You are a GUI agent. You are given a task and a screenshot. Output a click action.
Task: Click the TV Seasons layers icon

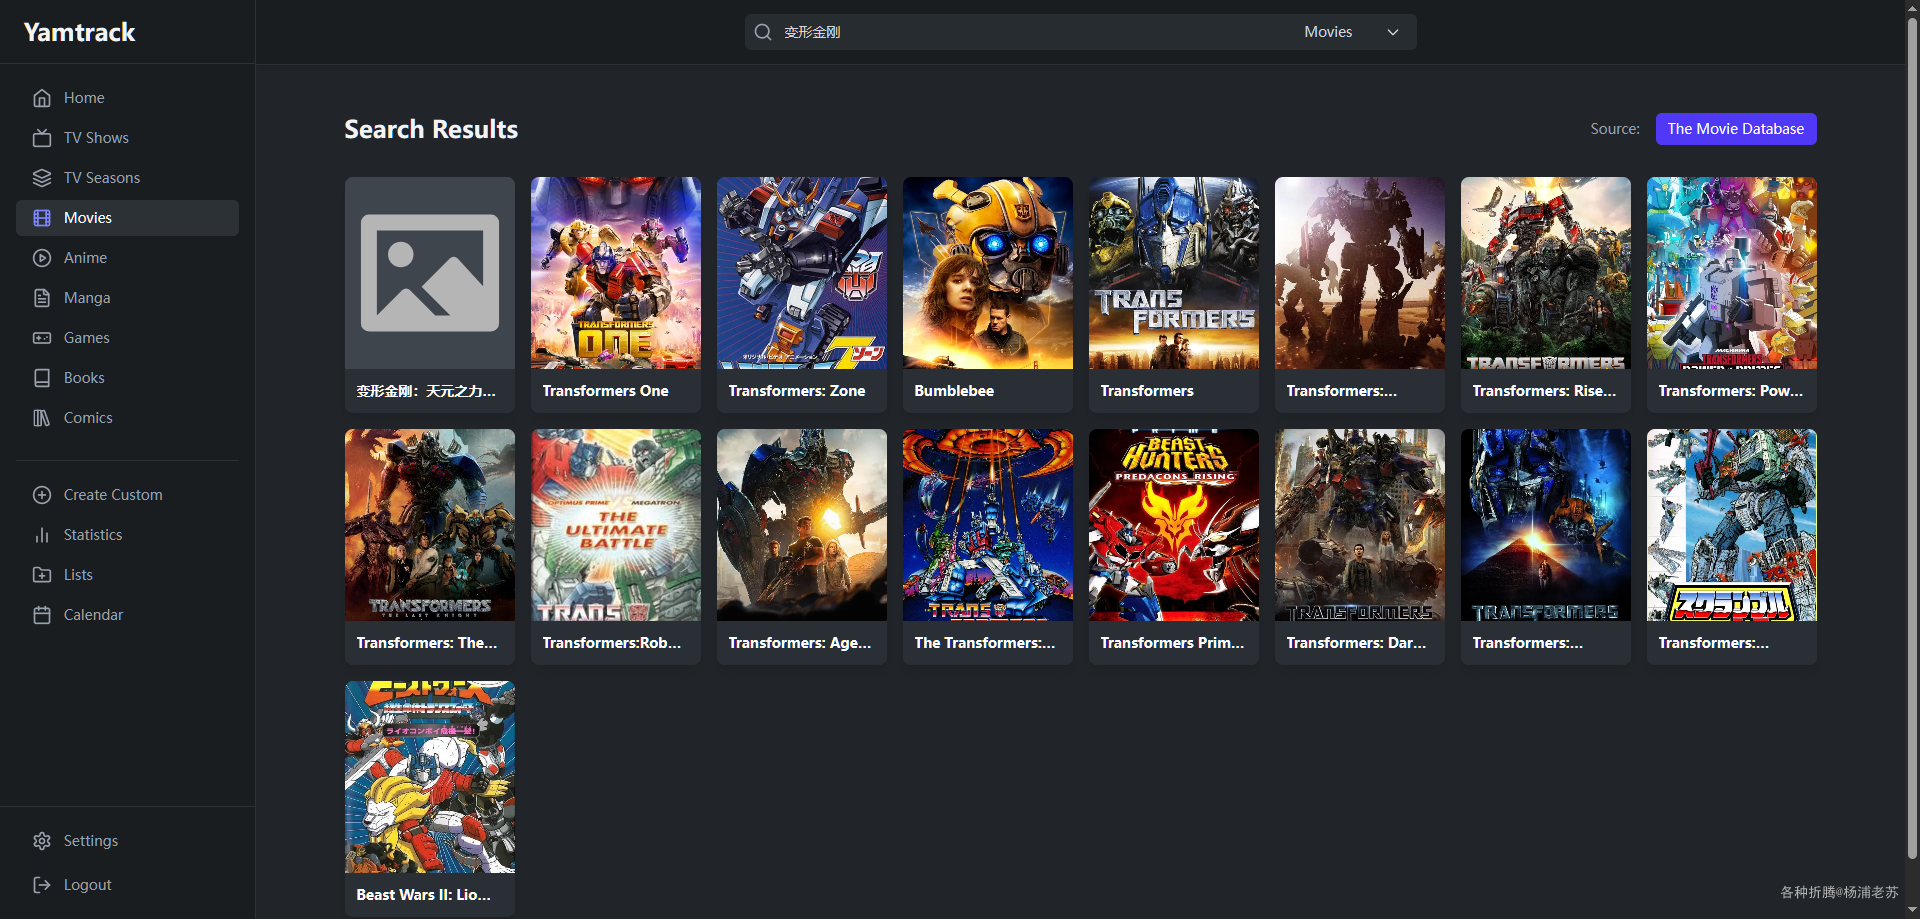42,178
